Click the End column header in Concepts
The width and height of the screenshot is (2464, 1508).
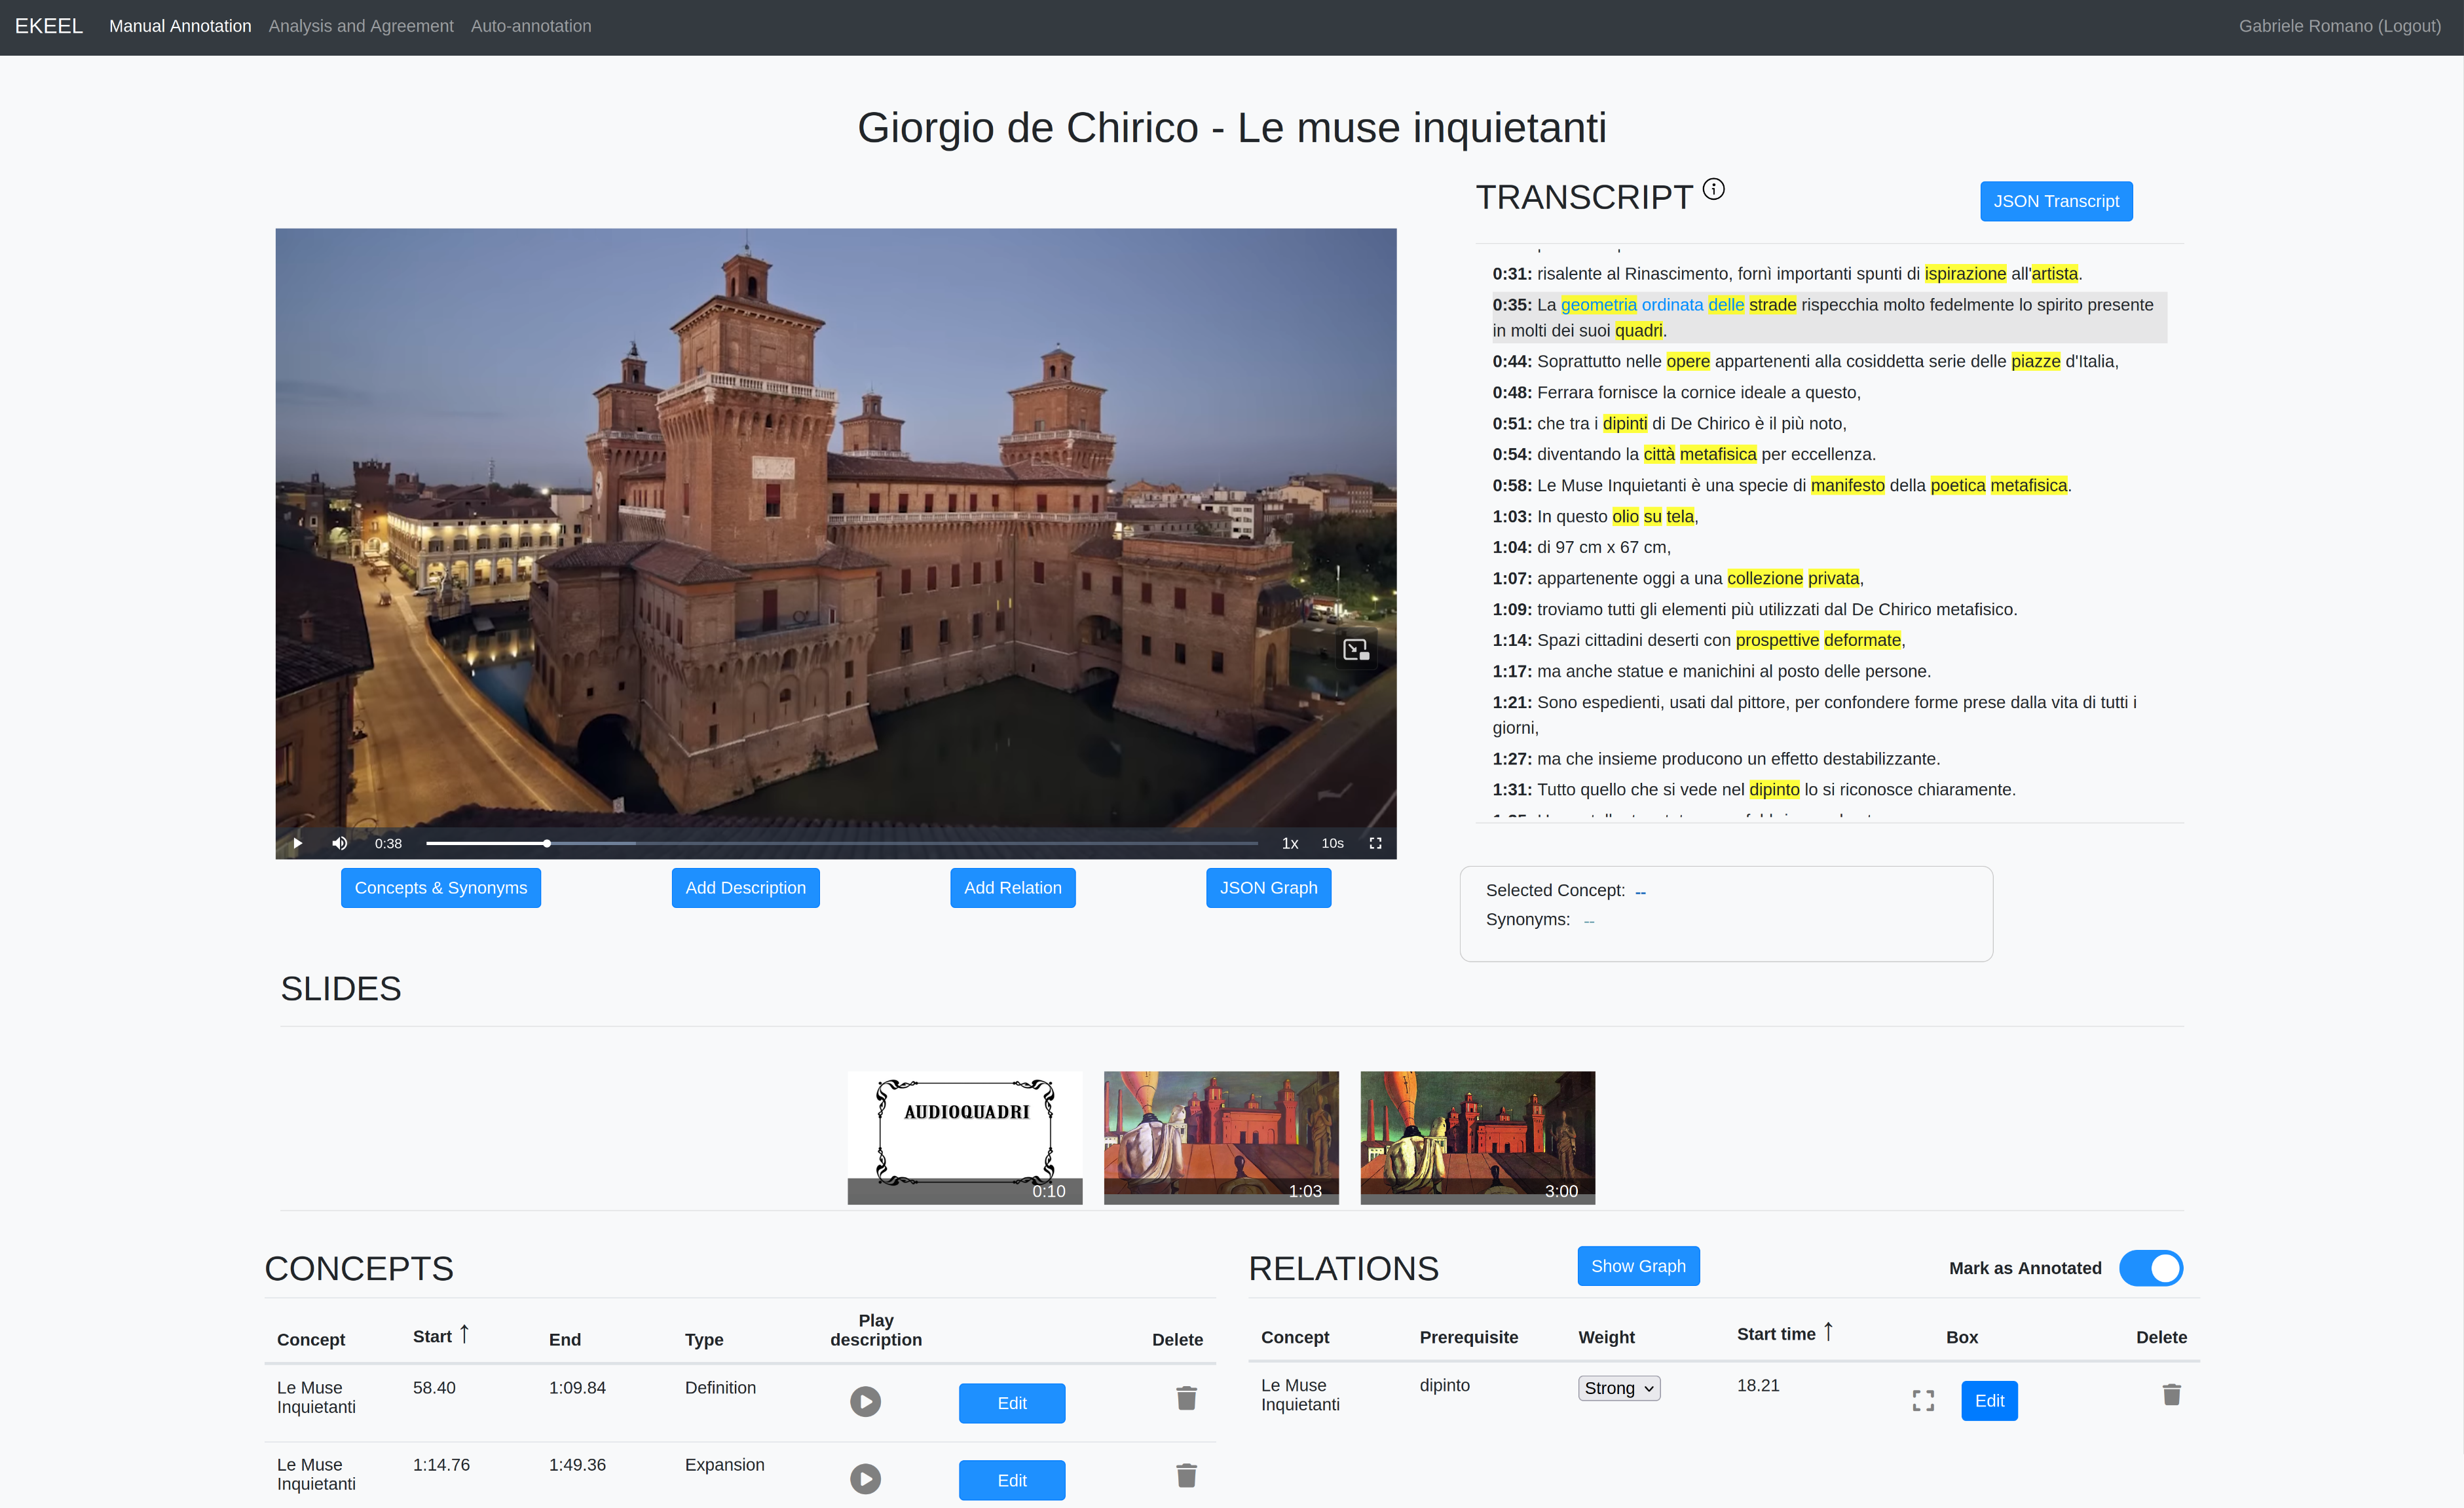tap(564, 1340)
